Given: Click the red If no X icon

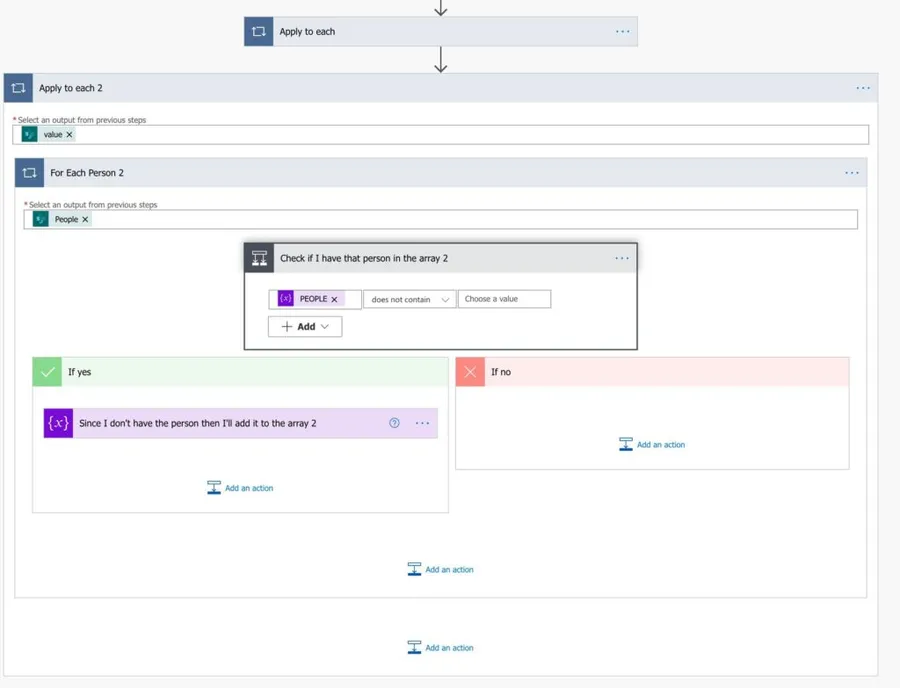Looking at the screenshot, I should [470, 372].
